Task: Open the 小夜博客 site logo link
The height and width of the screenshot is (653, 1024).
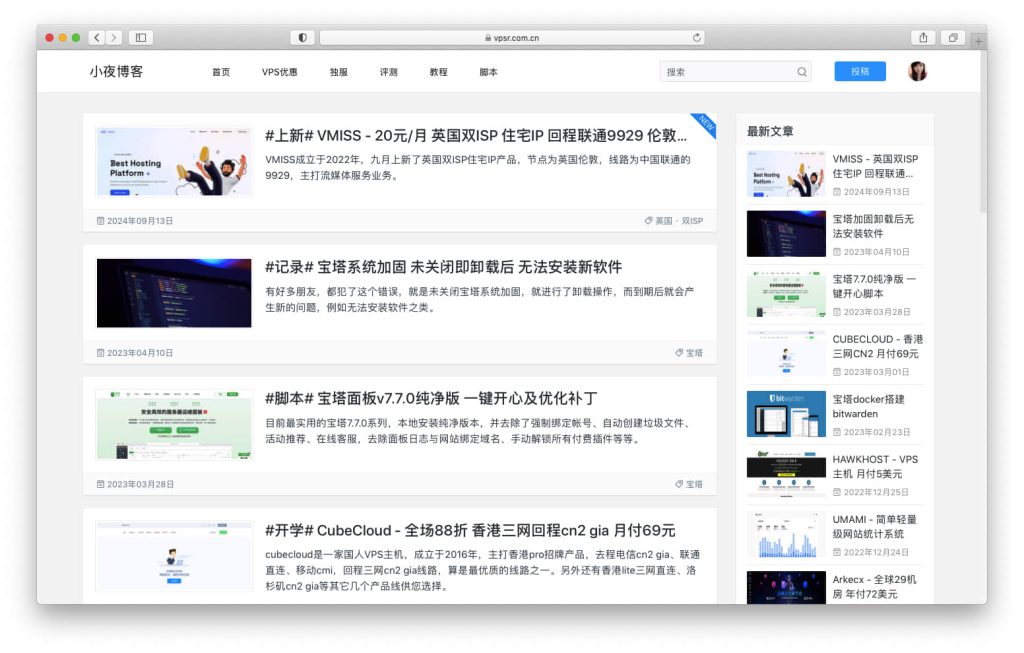Action: 116,72
